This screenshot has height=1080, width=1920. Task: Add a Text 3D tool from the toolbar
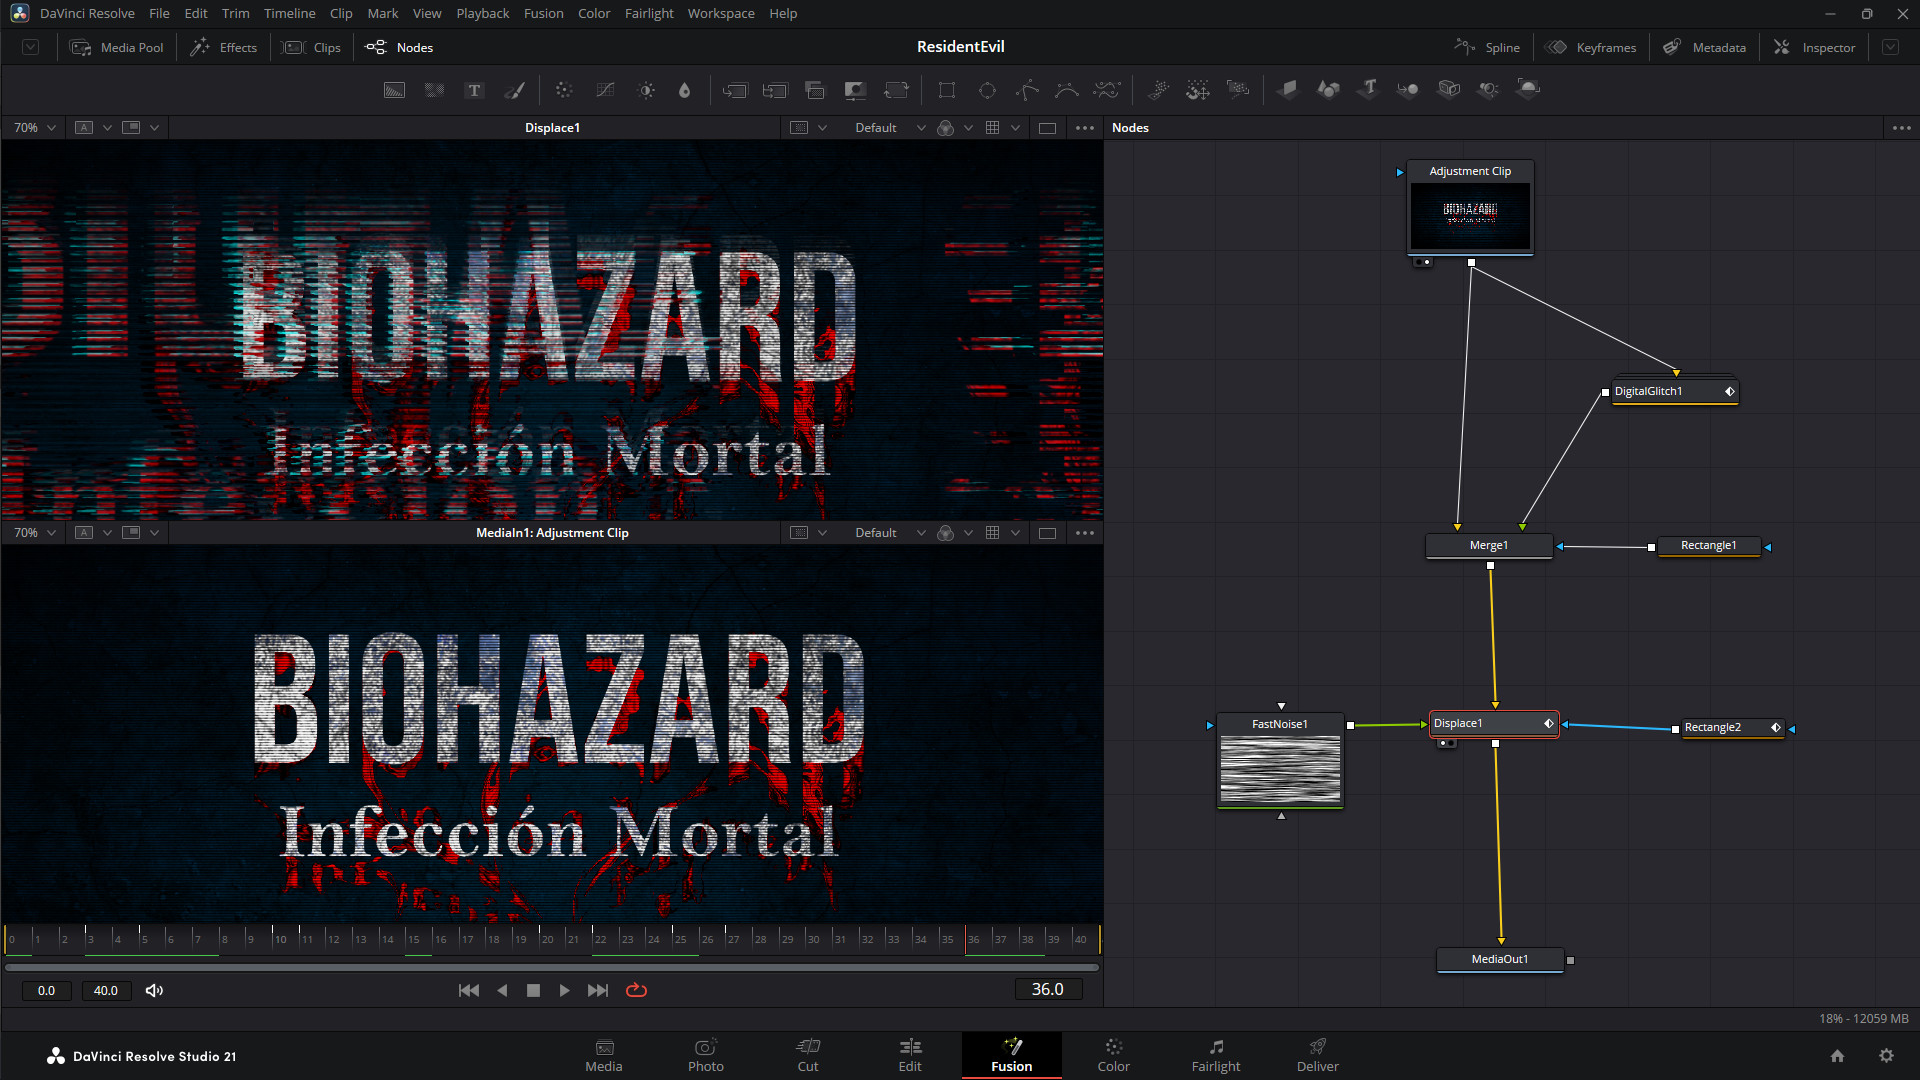point(1368,90)
